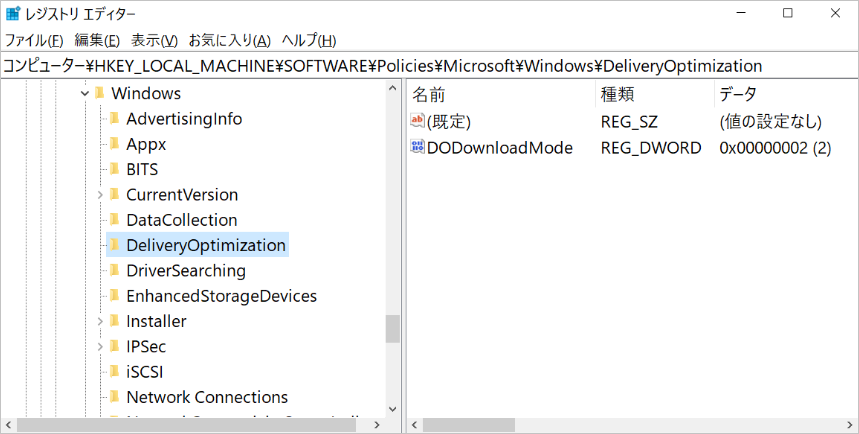Click tree pane horizontal scroll right arrow
Image resolution: width=859 pixels, height=434 pixels.
click(x=377, y=425)
